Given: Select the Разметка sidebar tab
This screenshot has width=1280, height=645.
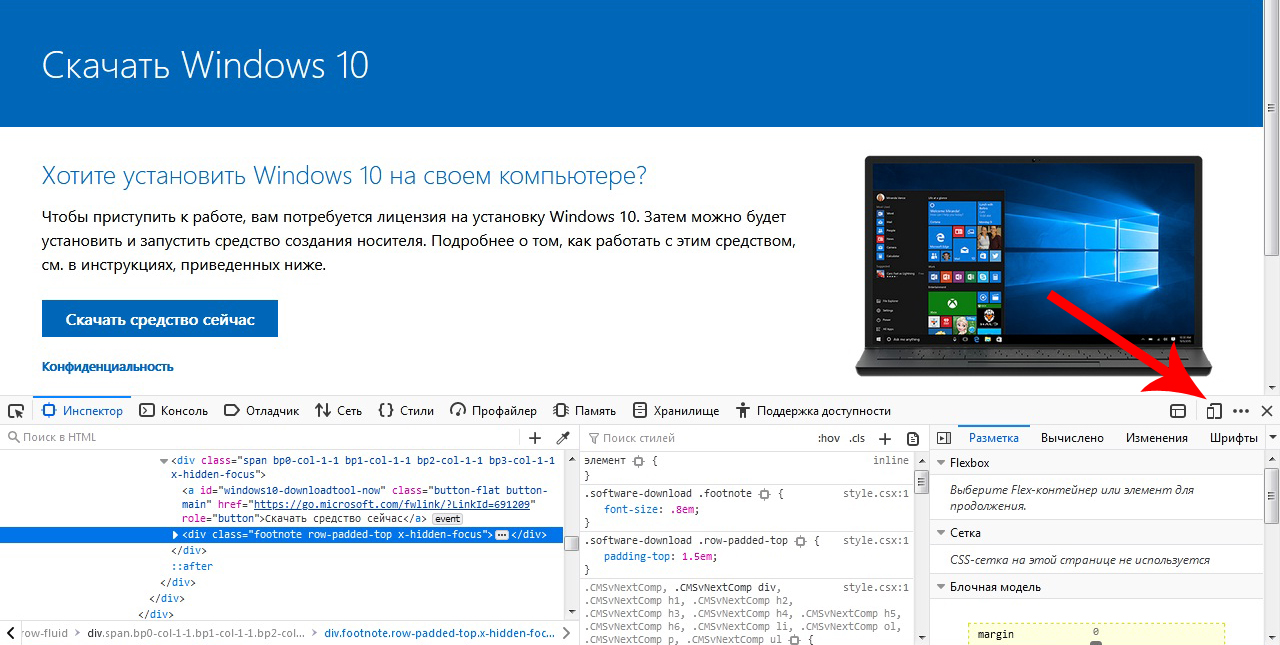Looking at the screenshot, I should tap(994, 438).
